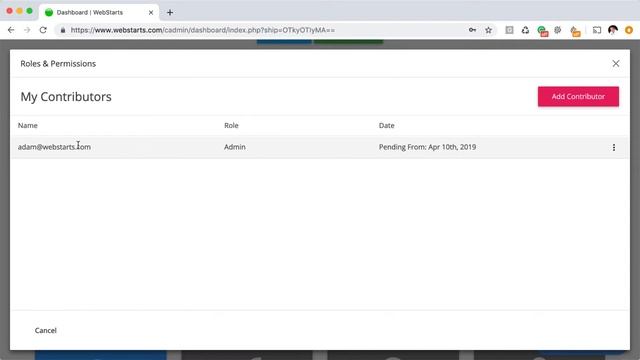Click Pending From: Apr 10th, 2019 text
Image resolution: width=640 pixels, height=360 pixels.
tap(427, 147)
